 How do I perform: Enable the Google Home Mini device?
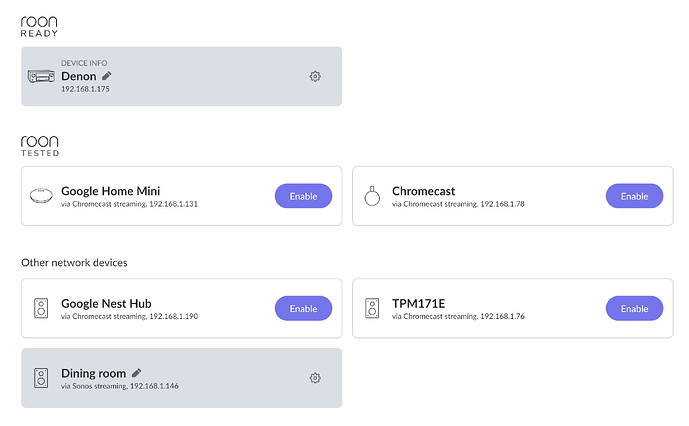(303, 196)
